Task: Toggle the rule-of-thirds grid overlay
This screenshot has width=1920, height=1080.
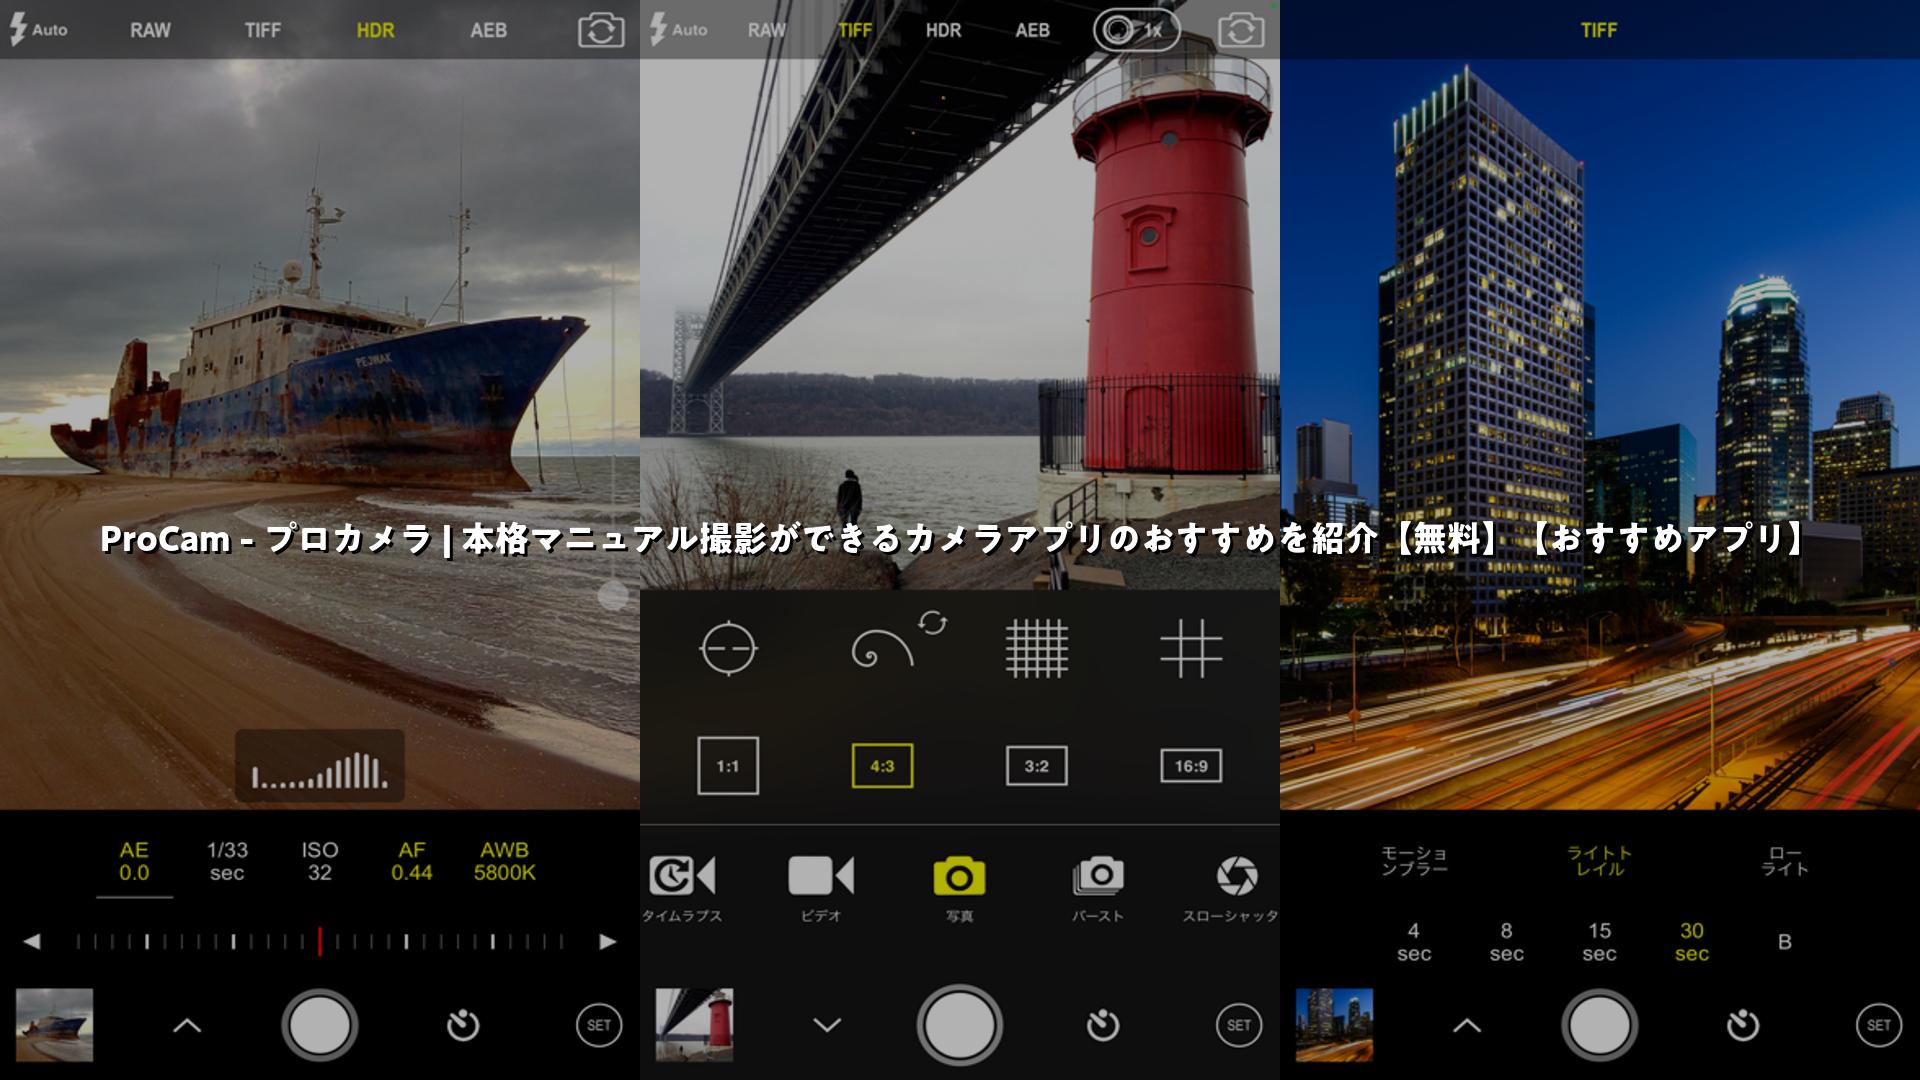Action: tap(1191, 649)
